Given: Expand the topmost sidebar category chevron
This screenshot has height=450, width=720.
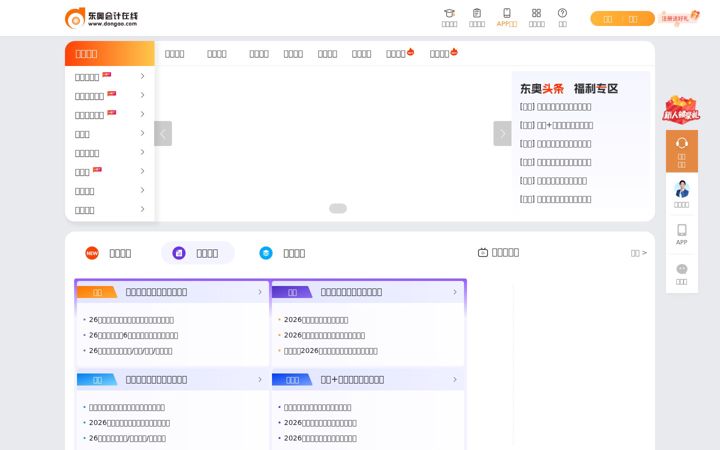Looking at the screenshot, I should click(142, 76).
